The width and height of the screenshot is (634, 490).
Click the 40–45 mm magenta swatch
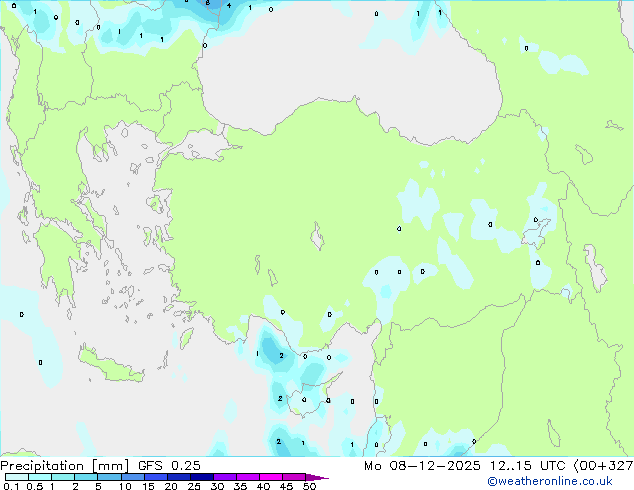[271, 477]
